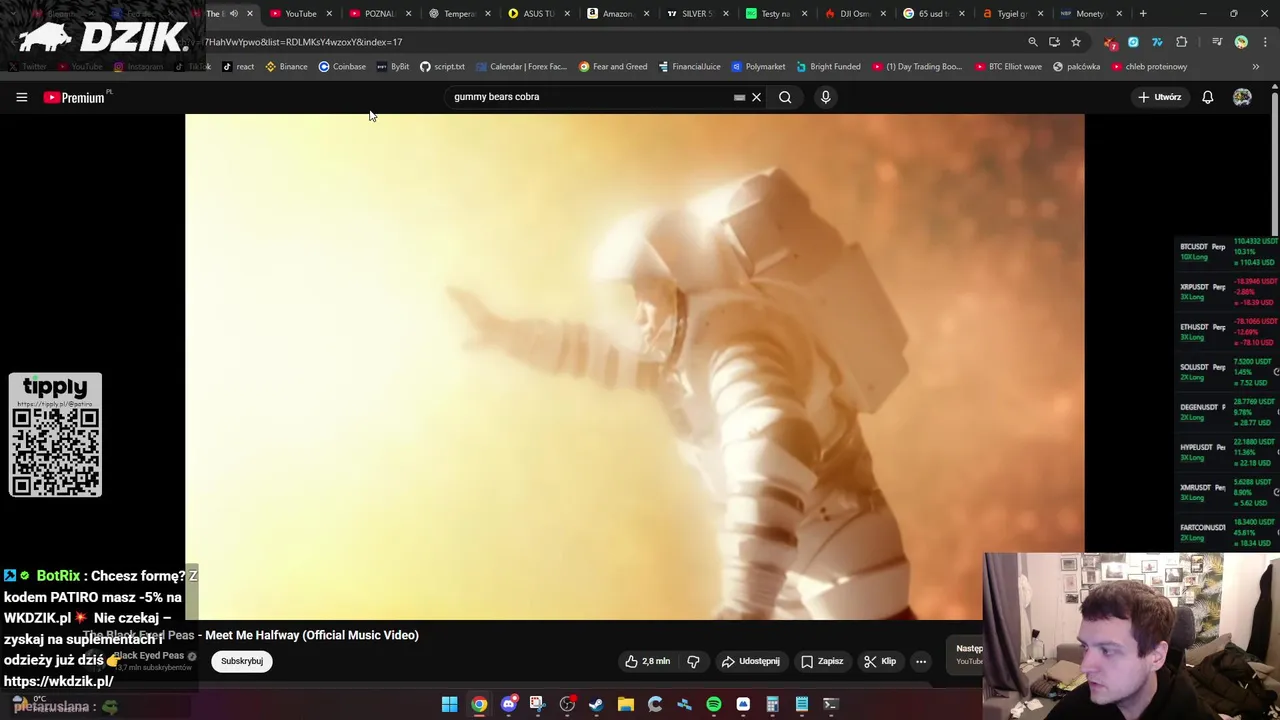
Task: Switch to the YouTube browser tab
Action: coord(301,14)
